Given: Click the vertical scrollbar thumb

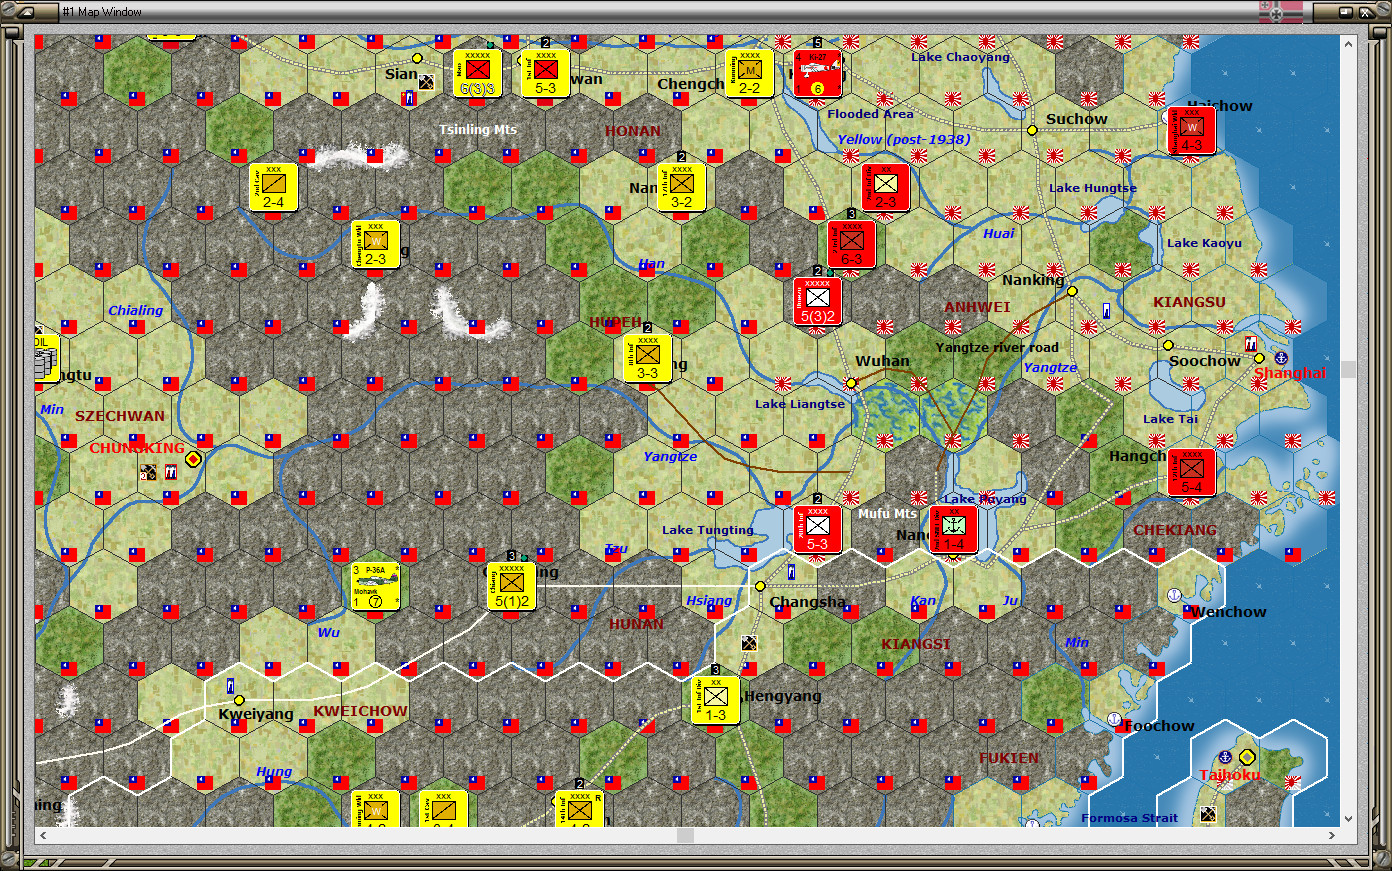Looking at the screenshot, I should coord(1349,369).
